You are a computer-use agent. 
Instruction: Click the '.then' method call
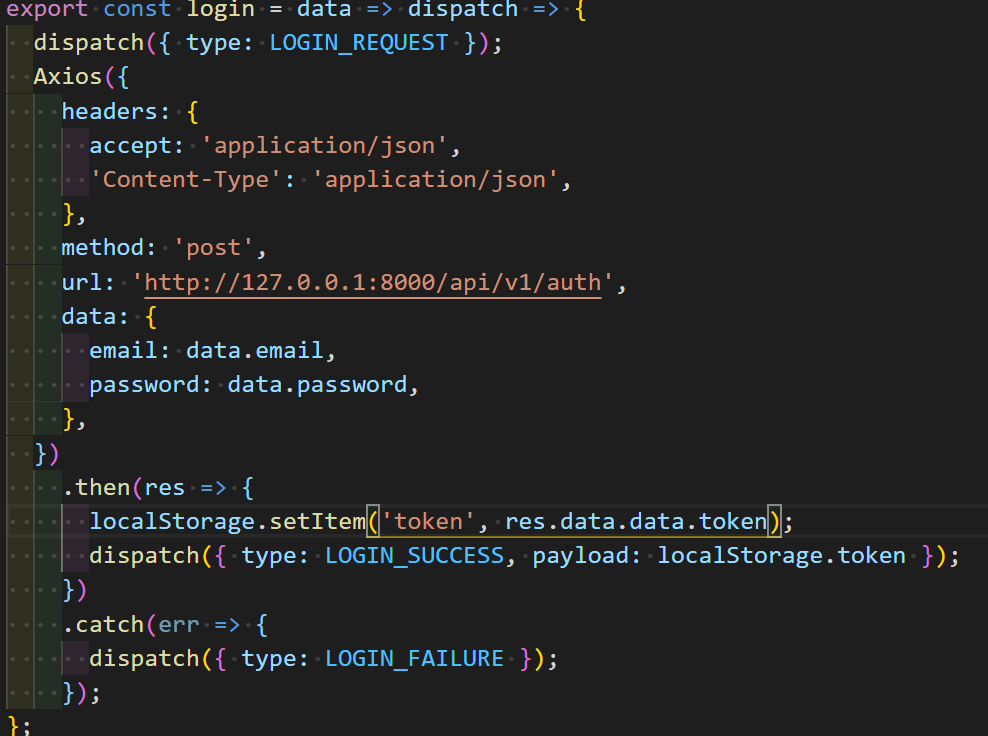pyautogui.click(x=96, y=488)
